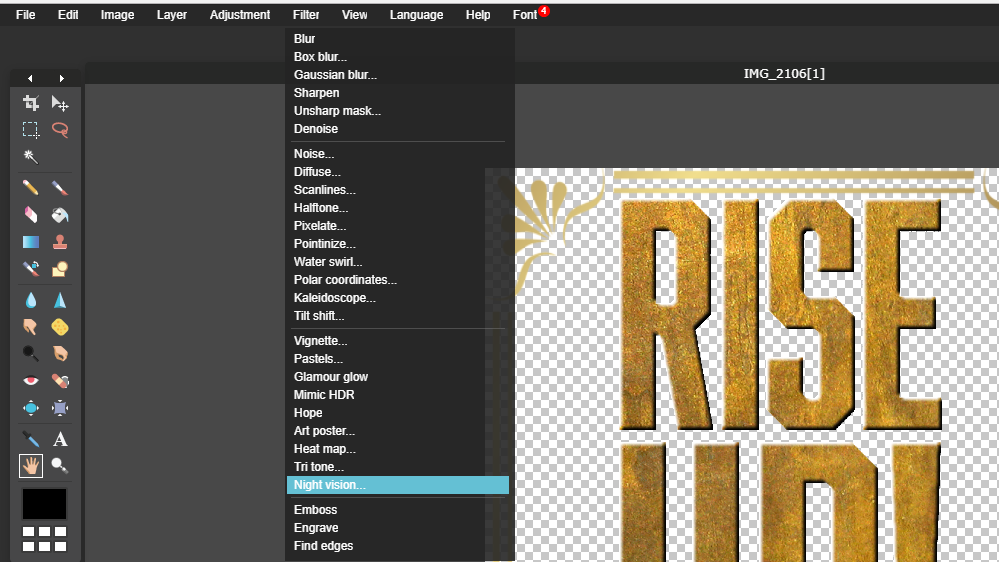Pick the Gradient tool
This screenshot has width=999, height=562.
point(31,242)
